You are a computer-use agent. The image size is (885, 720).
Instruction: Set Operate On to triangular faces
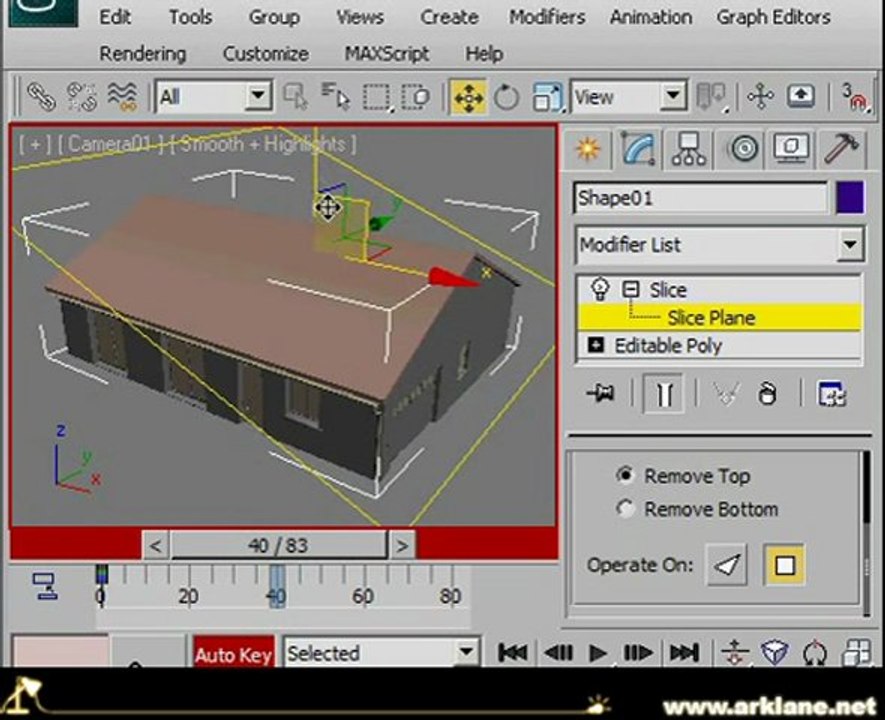click(x=726, y=565)
